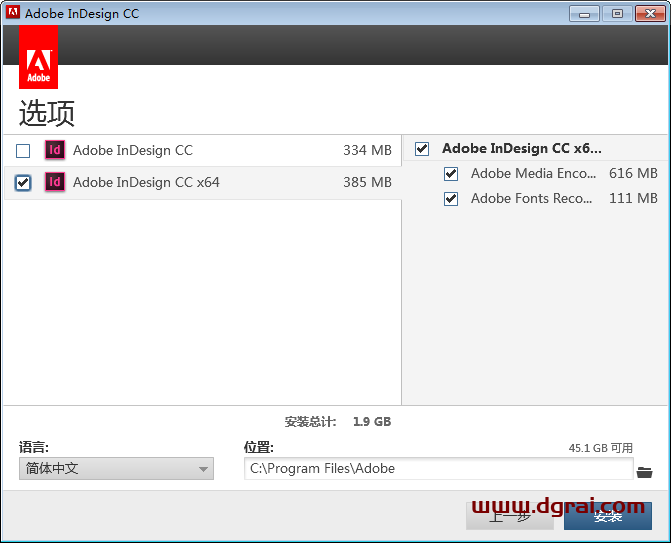The image size is (671, 543).
Task: Click the C:\Program Files\Adobe location field
Action: point(439,469)
